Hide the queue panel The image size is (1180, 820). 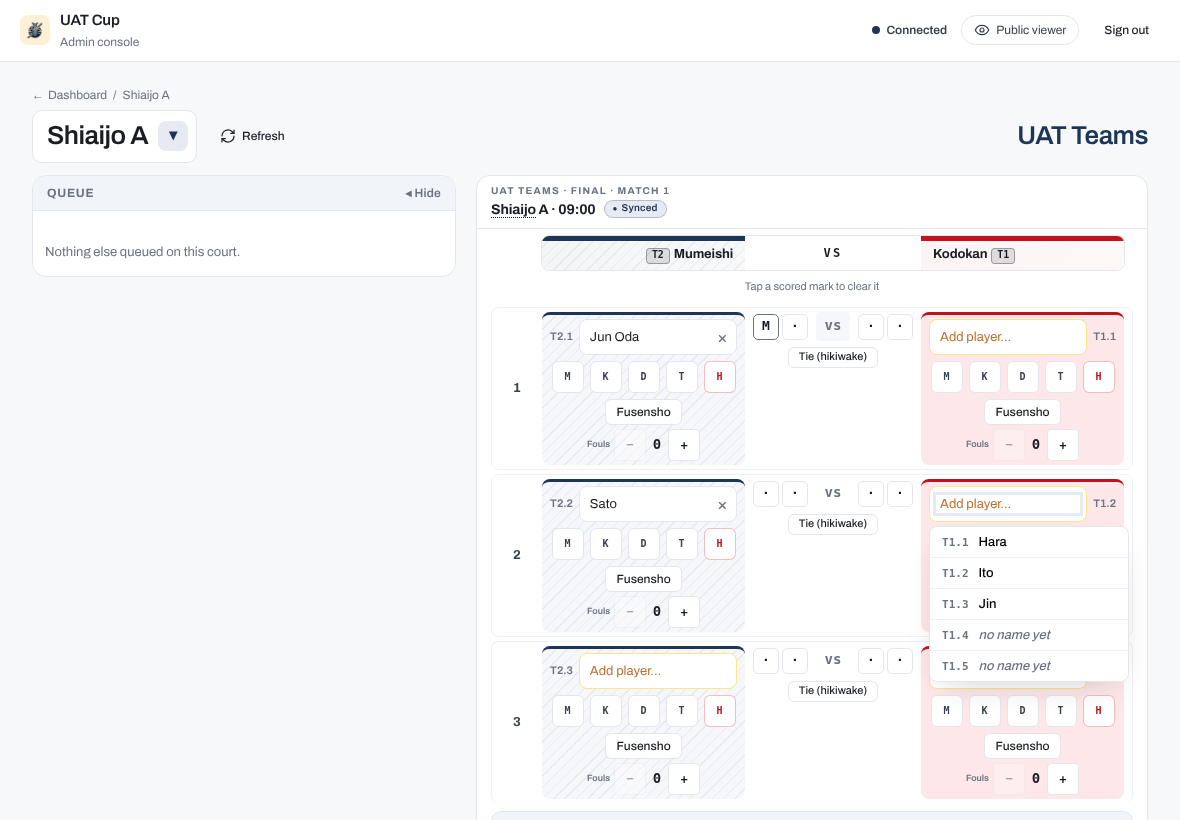pos(423,193)
